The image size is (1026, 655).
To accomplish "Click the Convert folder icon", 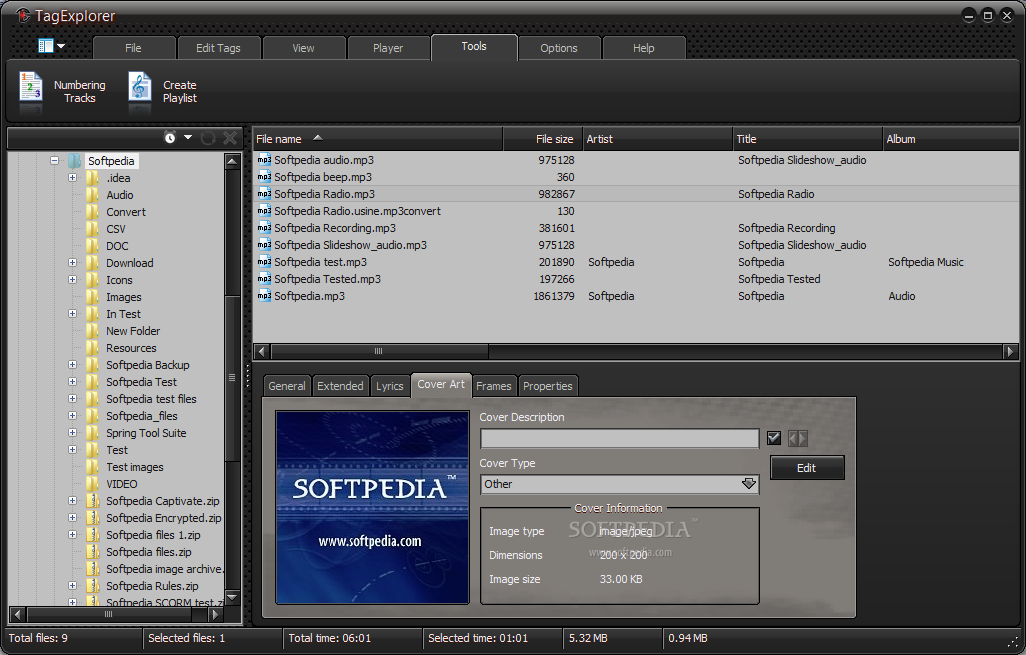I will (93, 212).
